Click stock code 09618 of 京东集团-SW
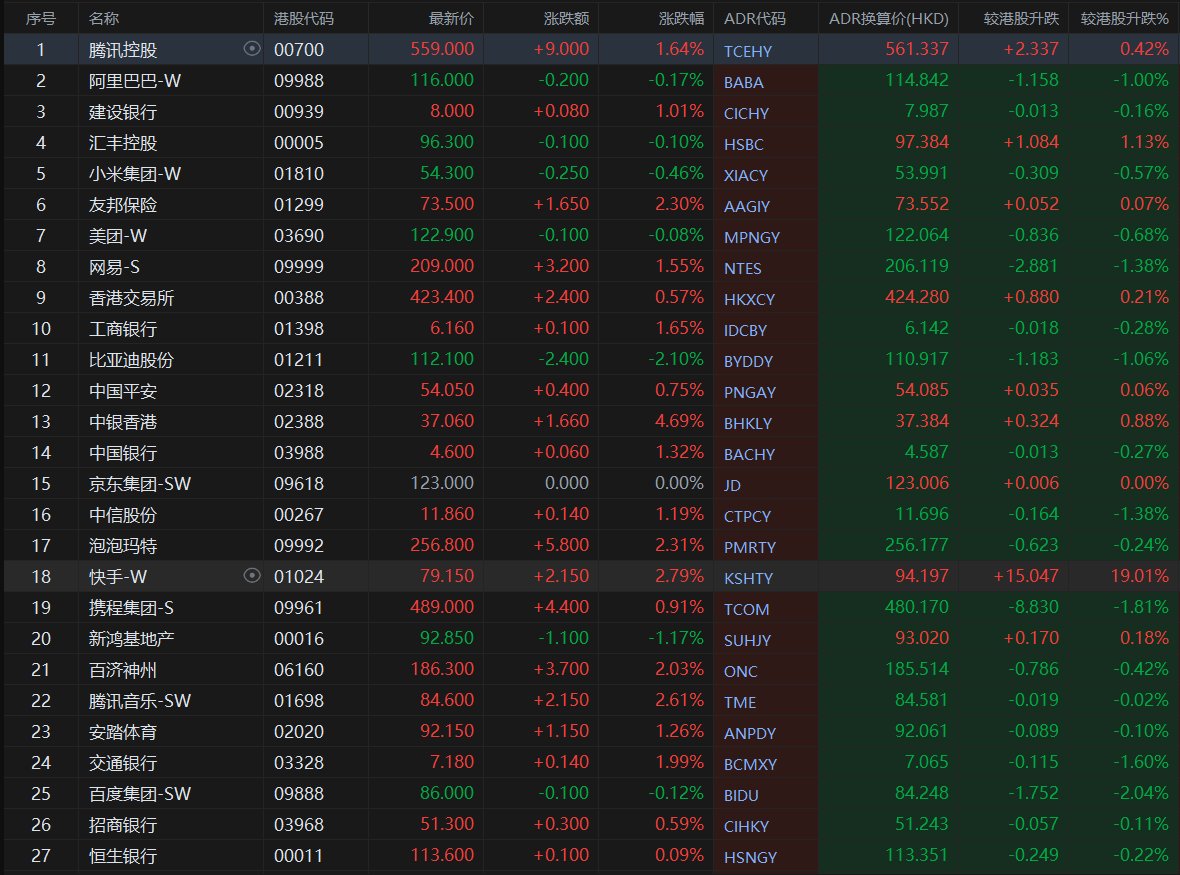Screen dimensions: 1180x875 pyautogui.click(x=299, y=484)
